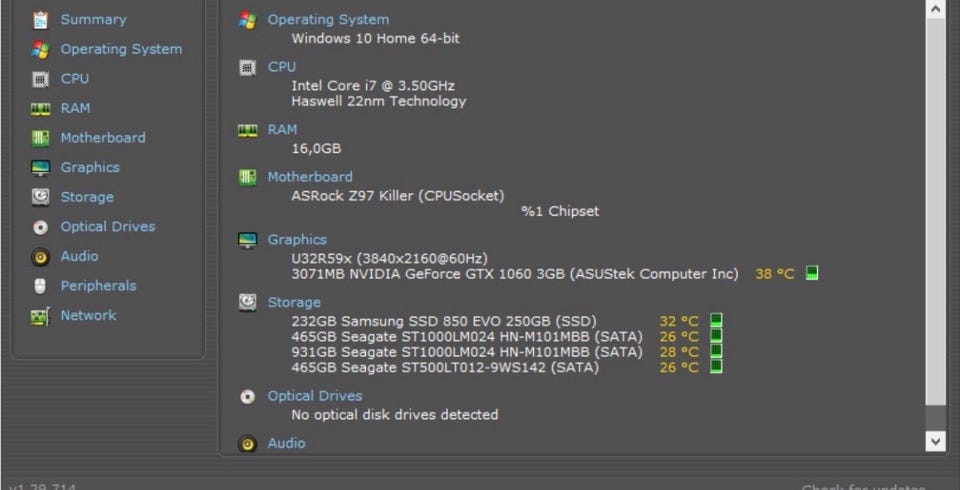Screen dimensions: 960x490
Task: Select the Samsung SSD 850 EVO line
Action: coord(444,322)
